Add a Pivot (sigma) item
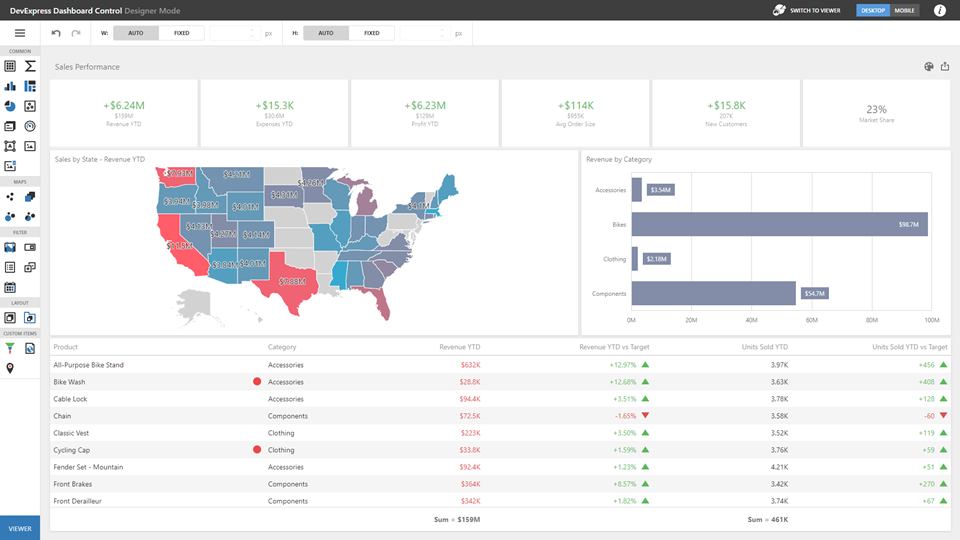 [30, 66]
